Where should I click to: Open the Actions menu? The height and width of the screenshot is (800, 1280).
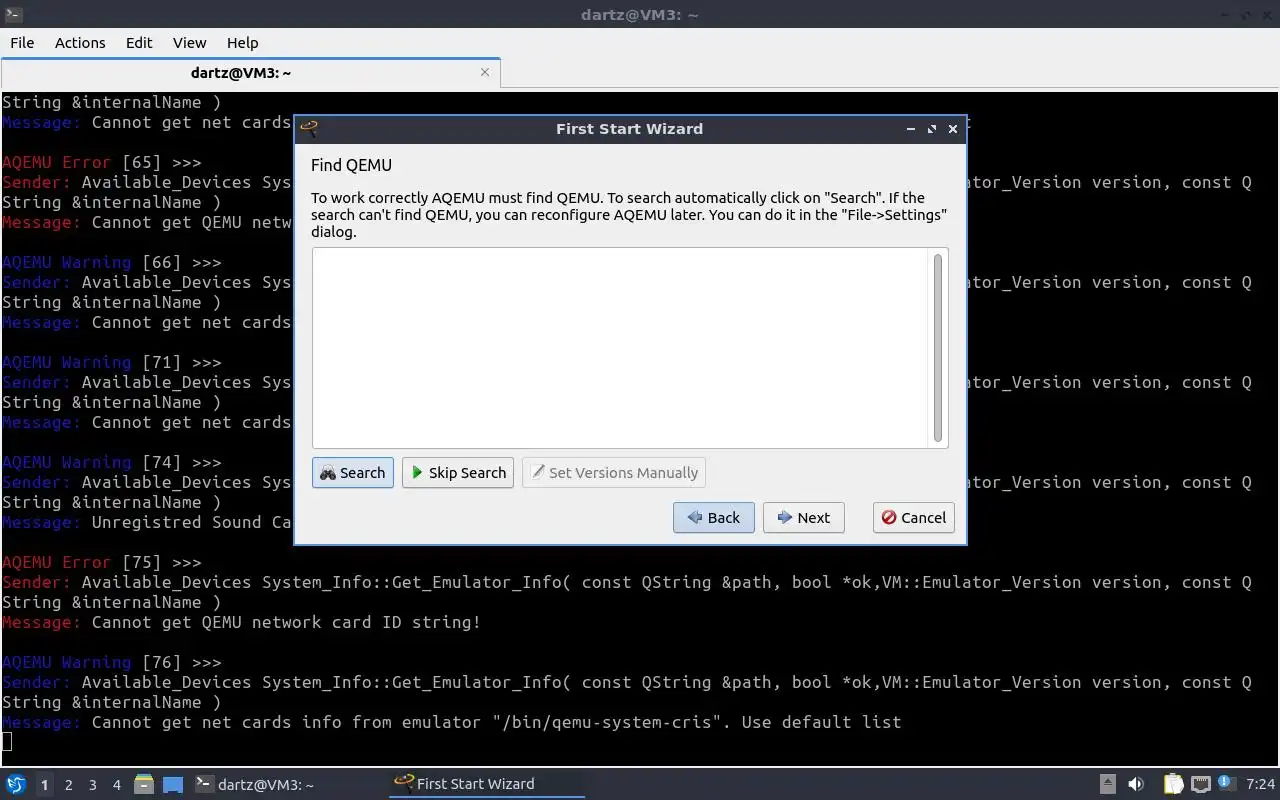[x=80, y=43]
